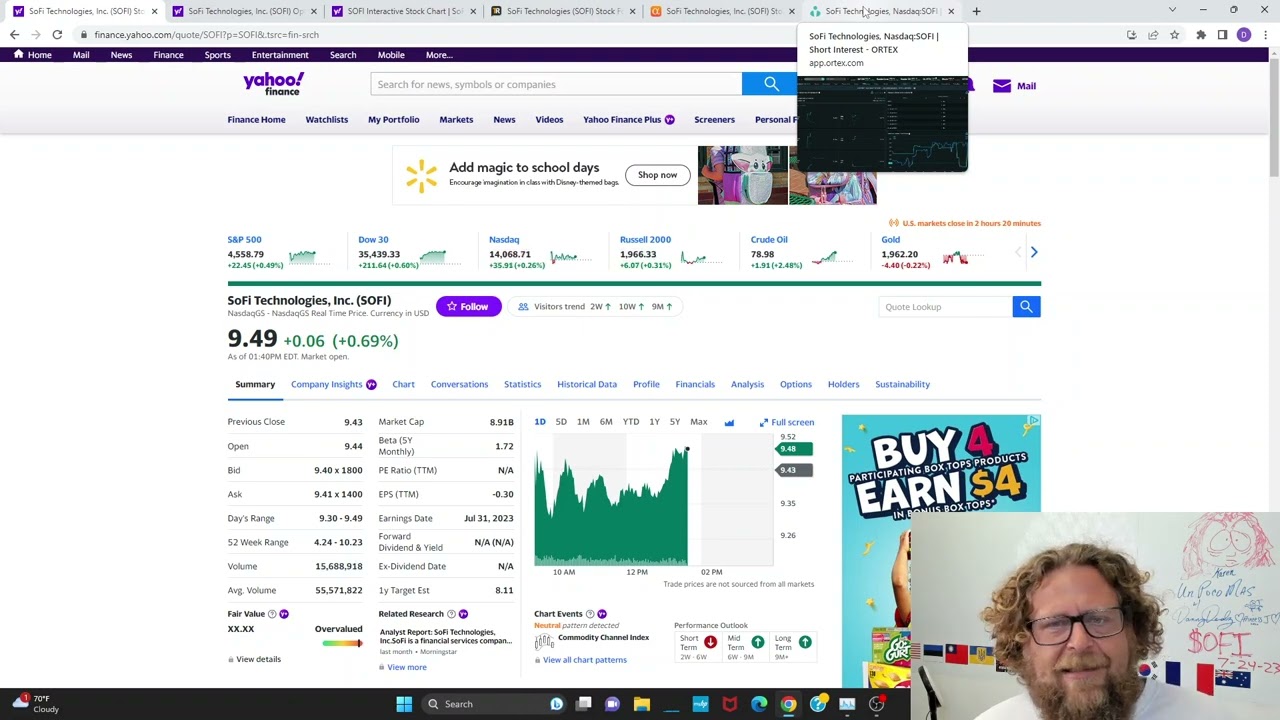
Task: Switch to the Historical Data tab
Action: point(587,384)
